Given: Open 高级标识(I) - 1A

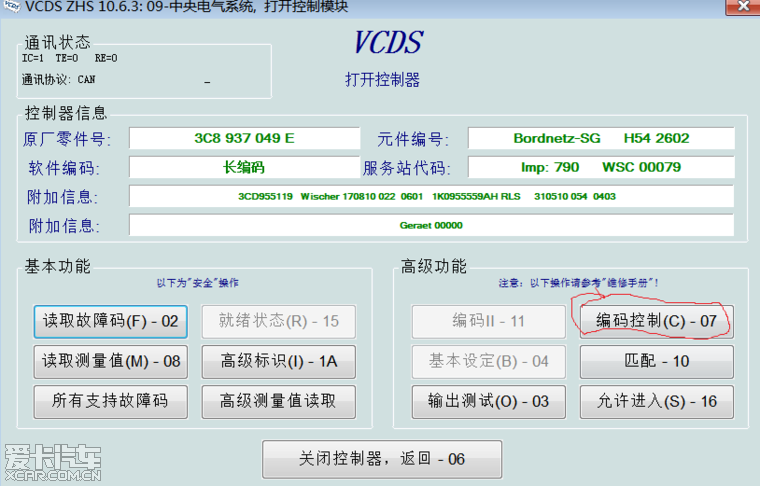Looking at the screenshot, I should (279, 361).
